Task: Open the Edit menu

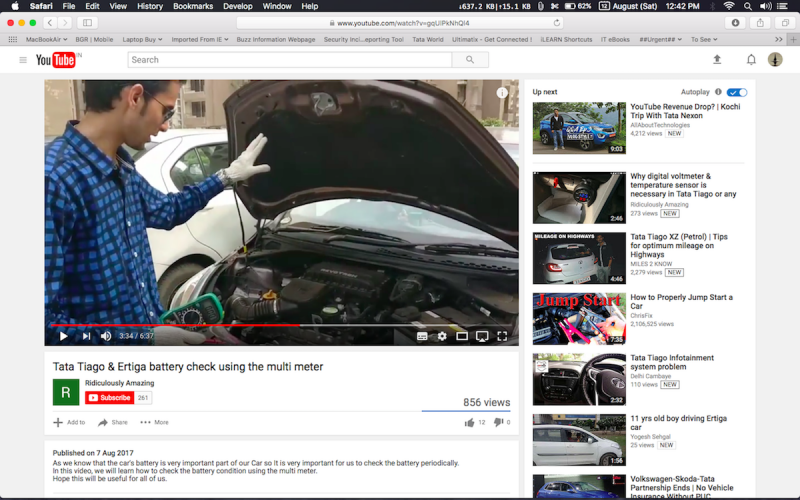Action: click(x=92, y=6)
